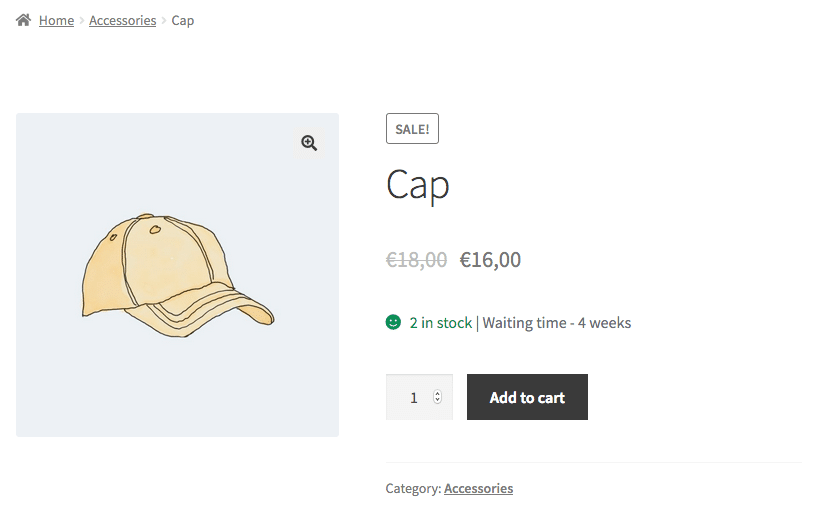Viewport: 816px width, 510px height.
Task: Click the house icon in the breadcrumb
Action: click(x=24, y=20)
